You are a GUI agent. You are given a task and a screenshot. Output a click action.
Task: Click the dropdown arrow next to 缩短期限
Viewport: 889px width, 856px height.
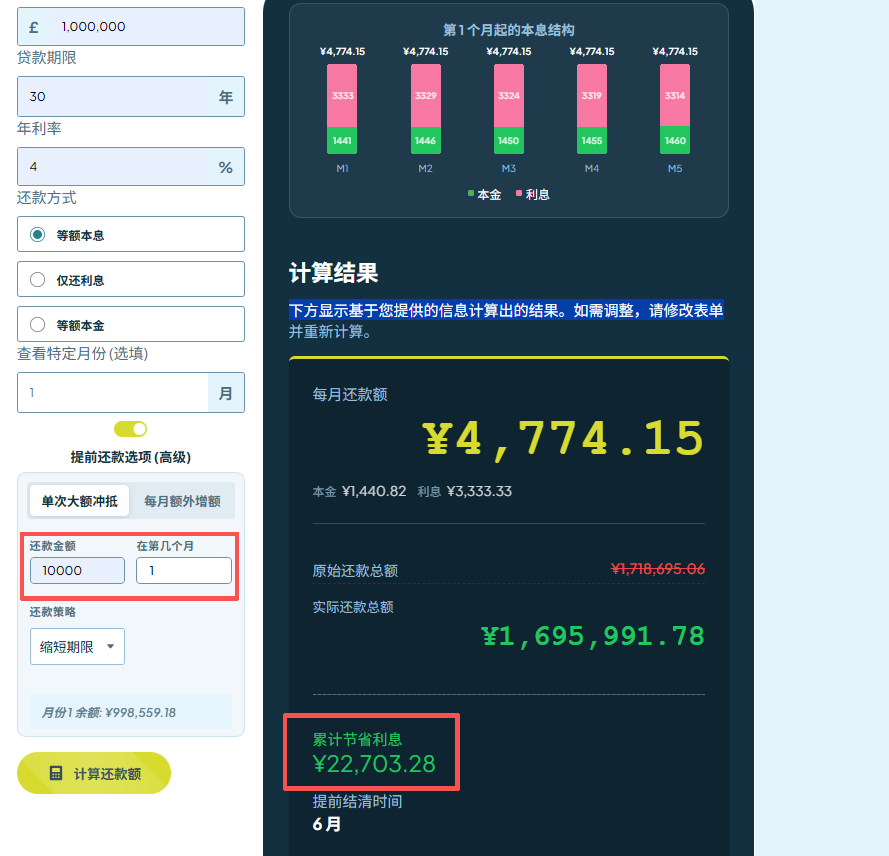pos(113,646)
